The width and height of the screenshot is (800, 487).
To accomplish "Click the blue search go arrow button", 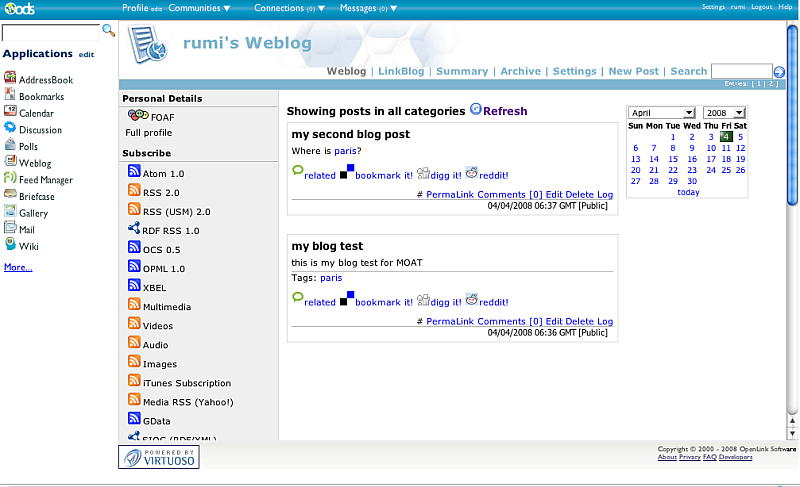I will click(779, 72).
